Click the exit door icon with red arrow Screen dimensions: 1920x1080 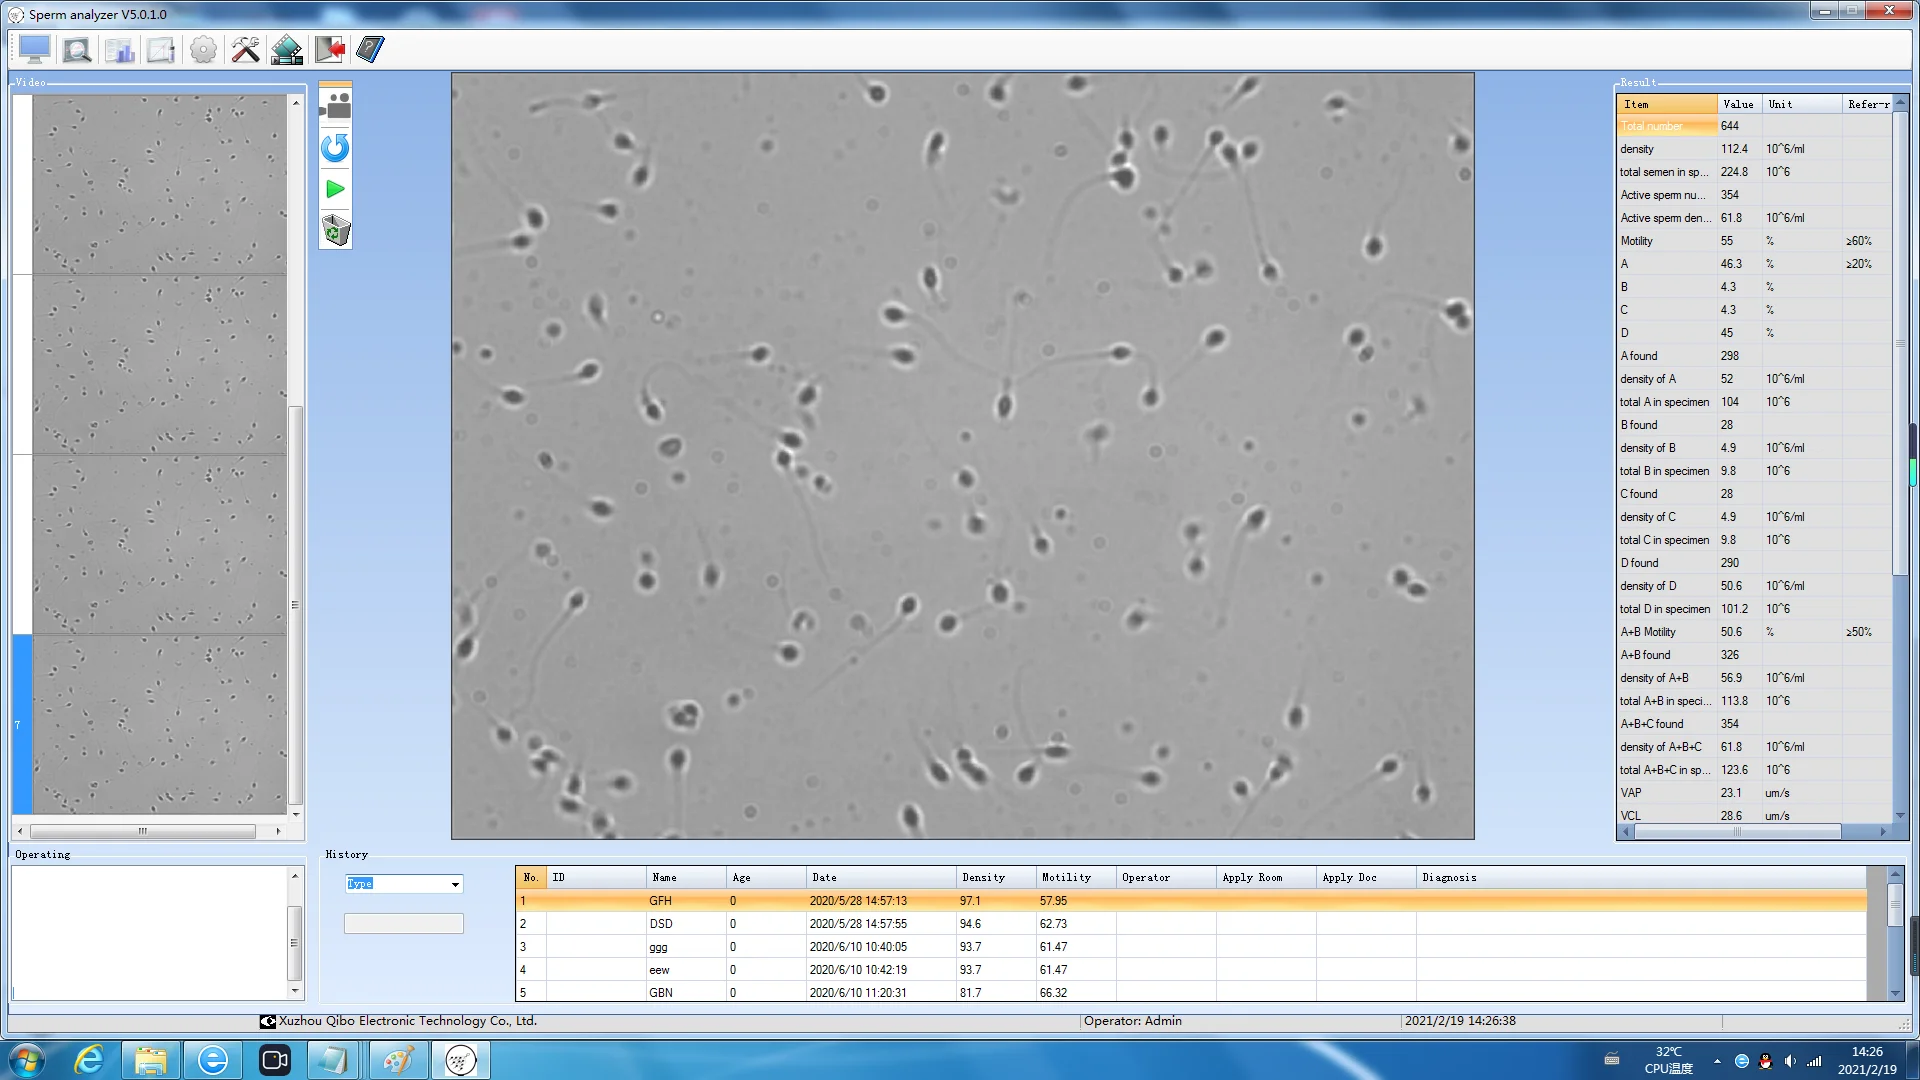coord(329,49)
